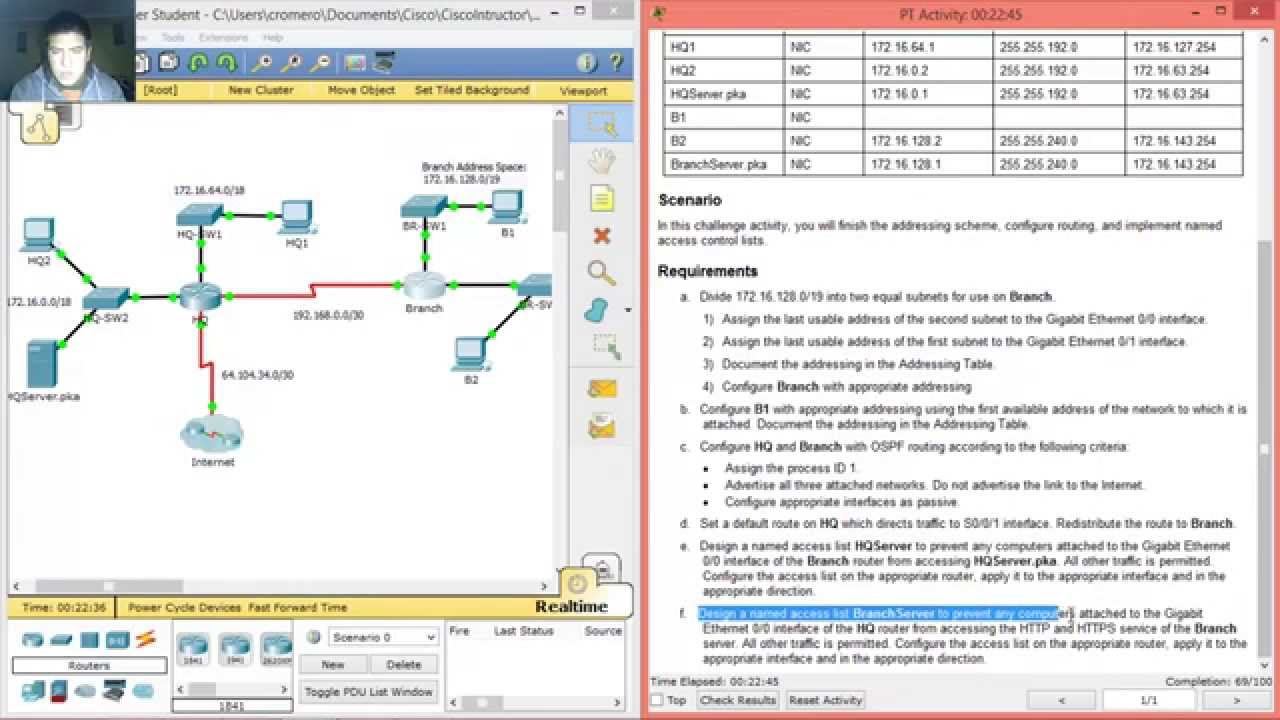Click the green Redo arrow icon

(227, 63)
